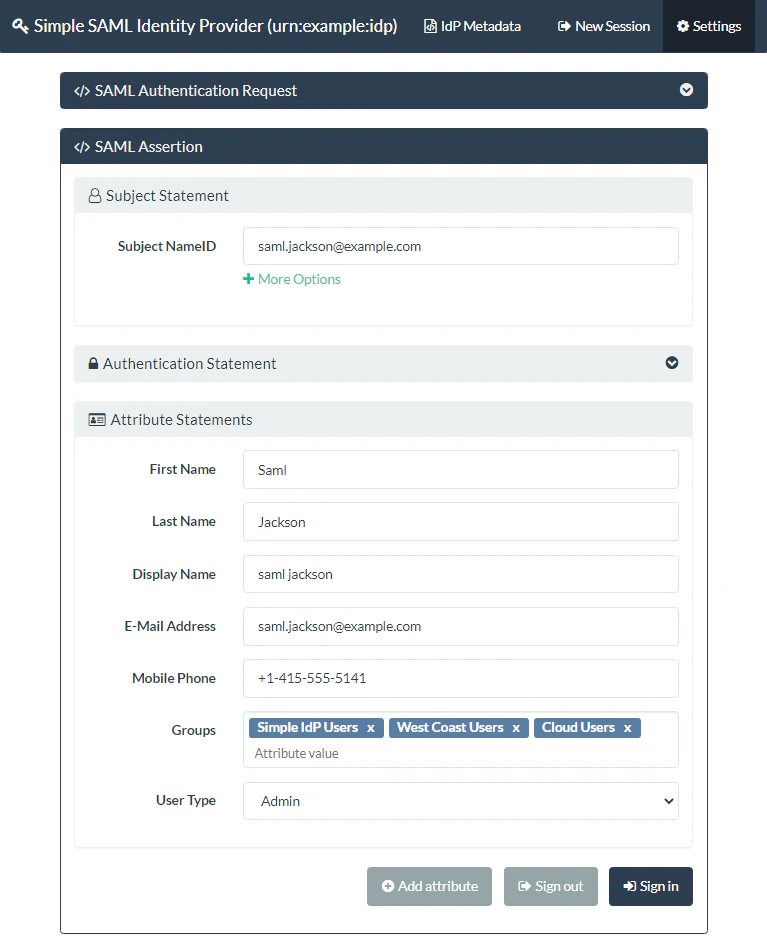Open the User Type dropdown

tap(460, 801)
